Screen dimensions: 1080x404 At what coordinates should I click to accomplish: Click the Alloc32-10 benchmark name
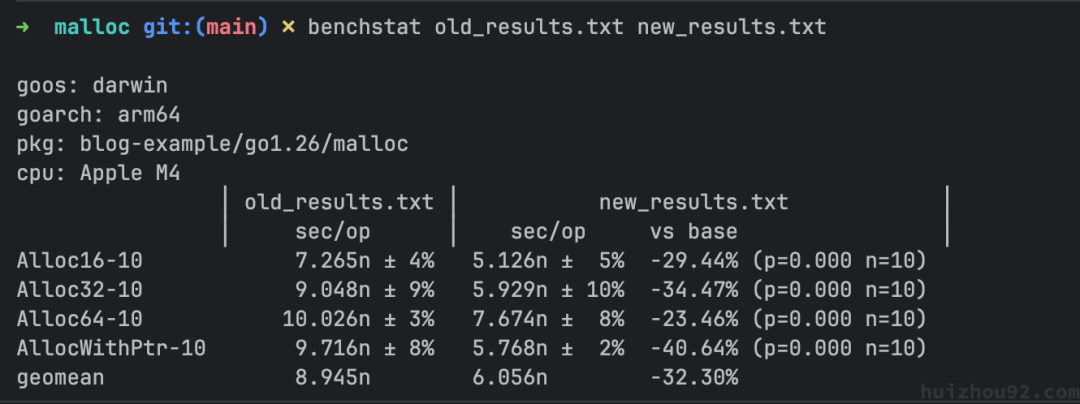(80, 290)
